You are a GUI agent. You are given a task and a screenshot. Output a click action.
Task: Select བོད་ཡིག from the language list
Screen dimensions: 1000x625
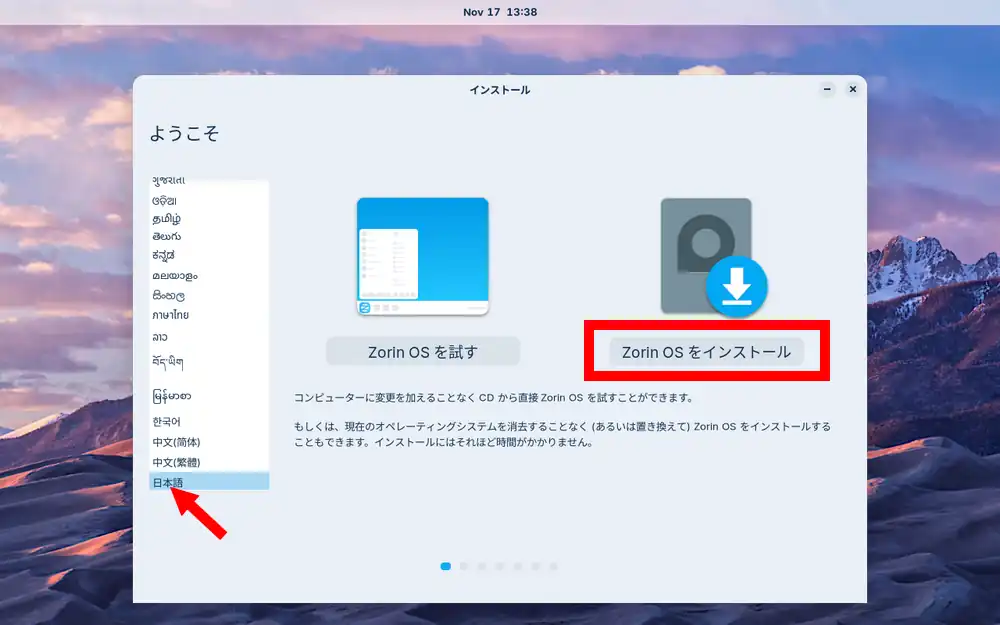point(167,361)
